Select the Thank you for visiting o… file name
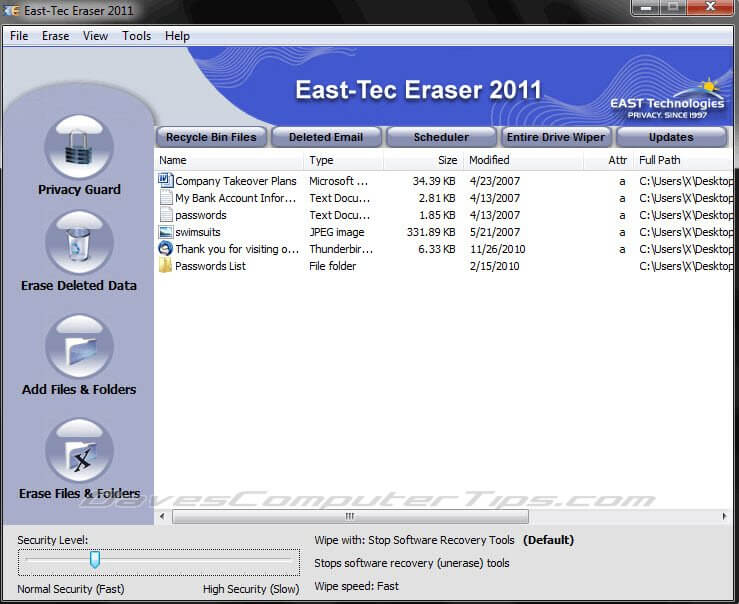Image resolution: width=739 pixels, height=604 pixels. [x=237, y=249]
